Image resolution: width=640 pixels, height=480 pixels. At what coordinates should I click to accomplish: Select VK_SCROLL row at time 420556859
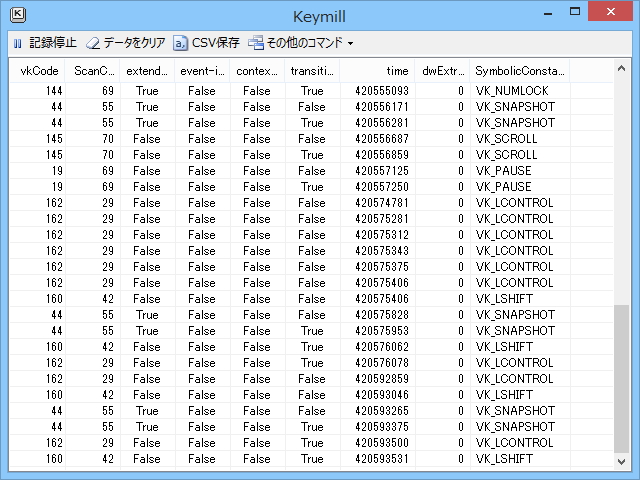pyautogui.click(x=311, y=155)
